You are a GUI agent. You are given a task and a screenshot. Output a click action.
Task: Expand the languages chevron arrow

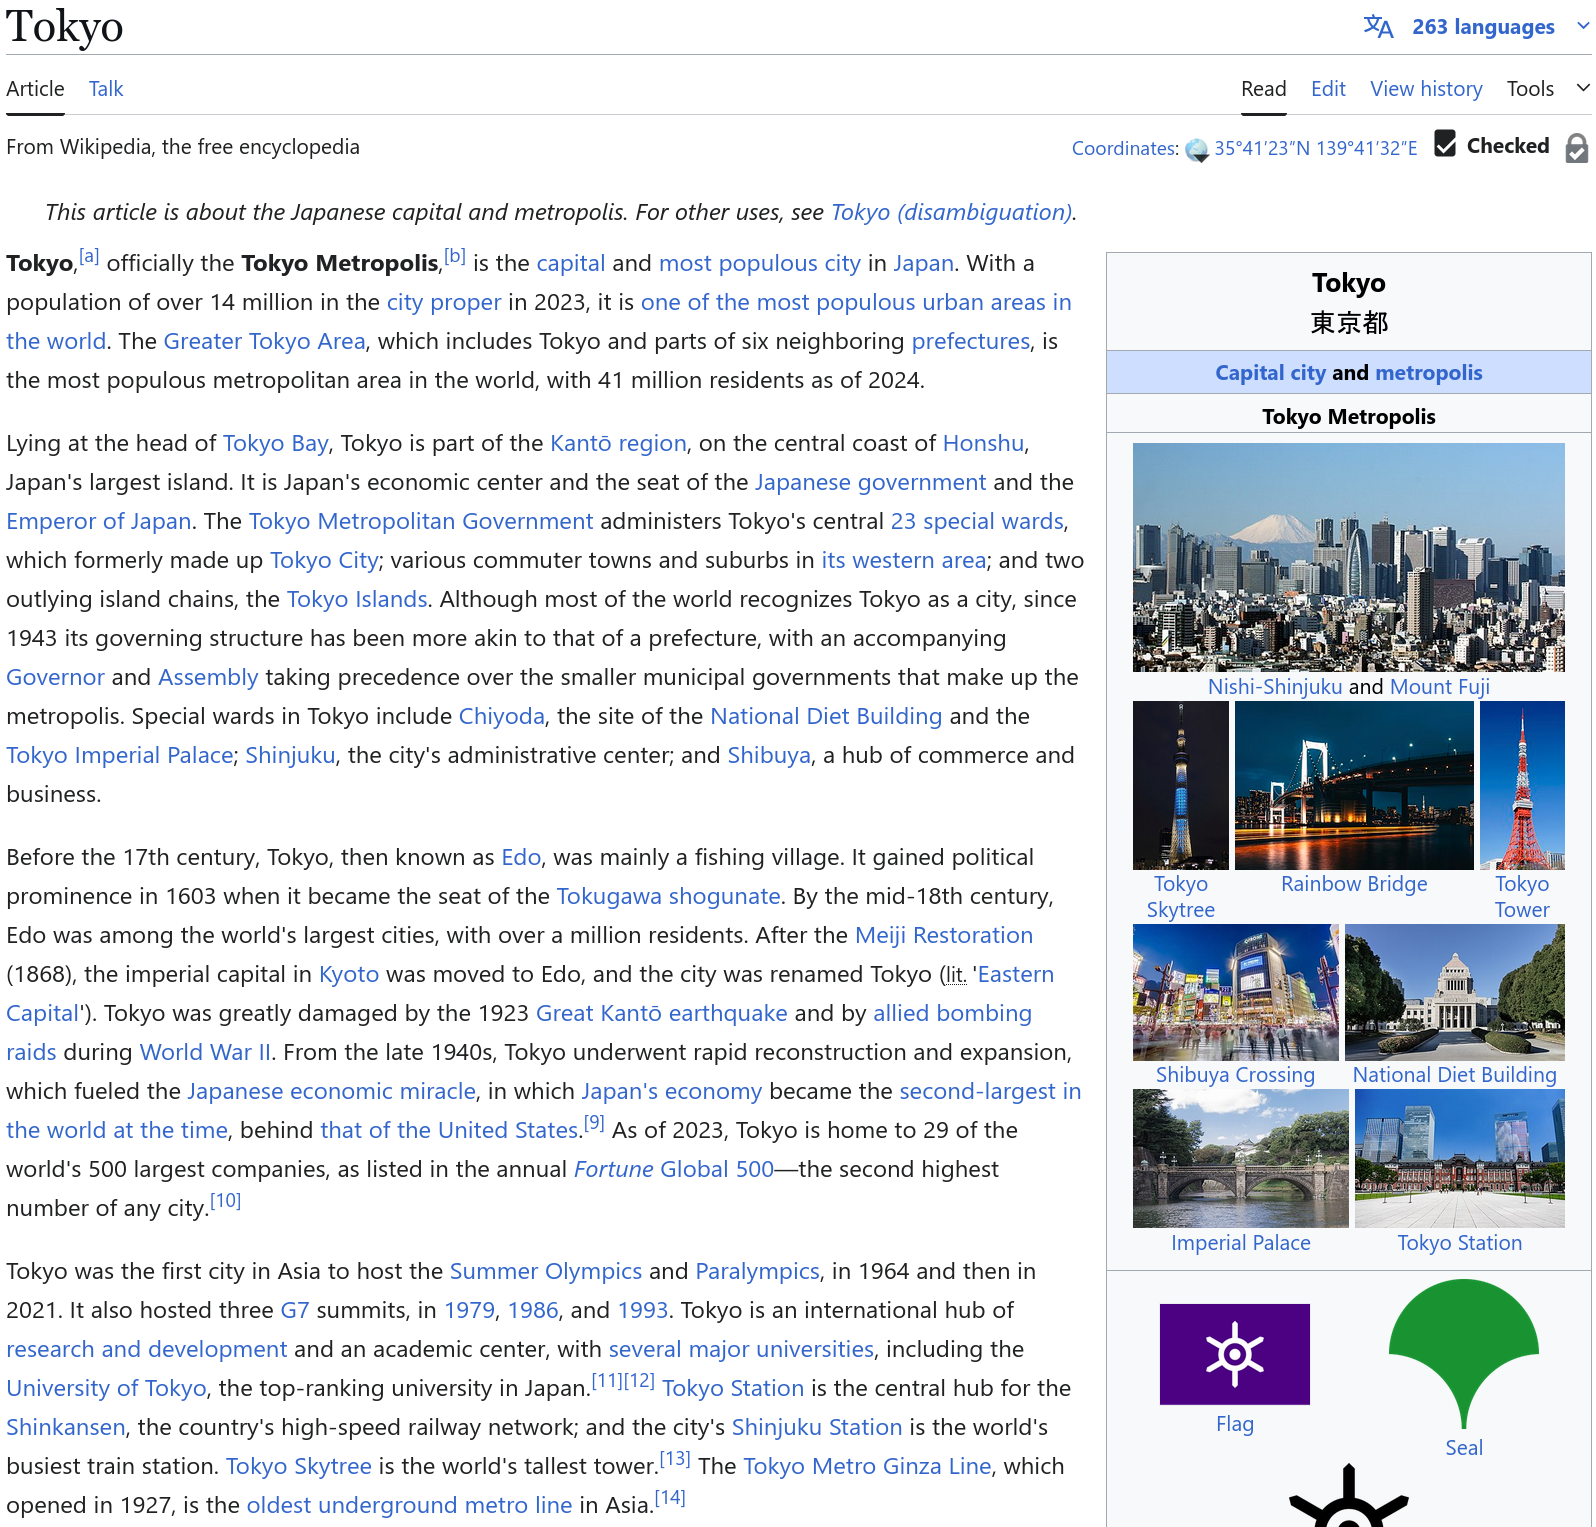[1583, 27]
